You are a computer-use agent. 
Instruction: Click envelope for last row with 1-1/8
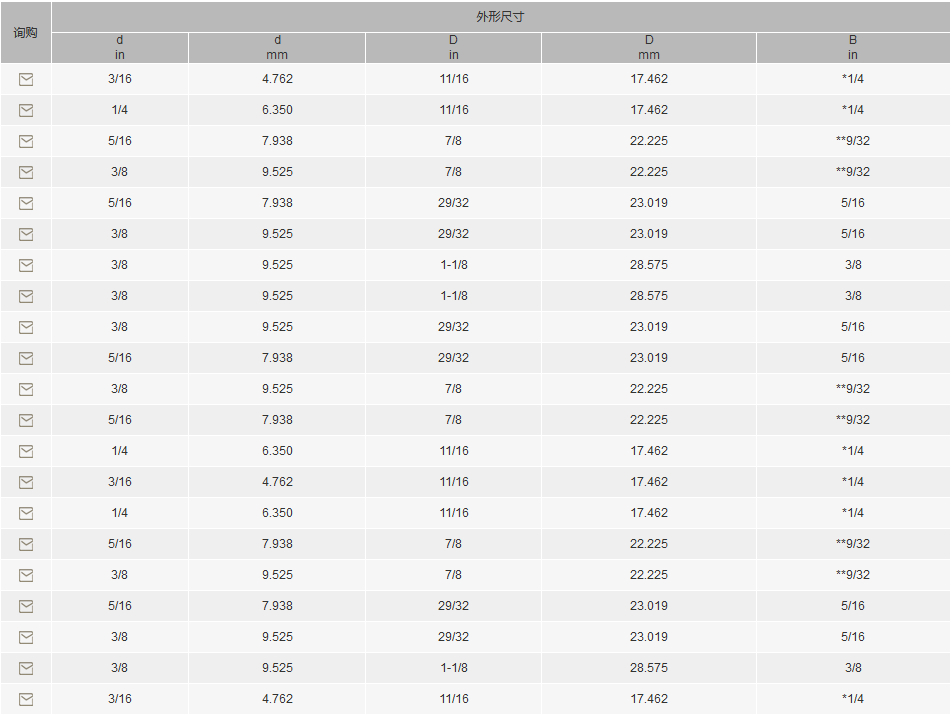tap(26, 668)
